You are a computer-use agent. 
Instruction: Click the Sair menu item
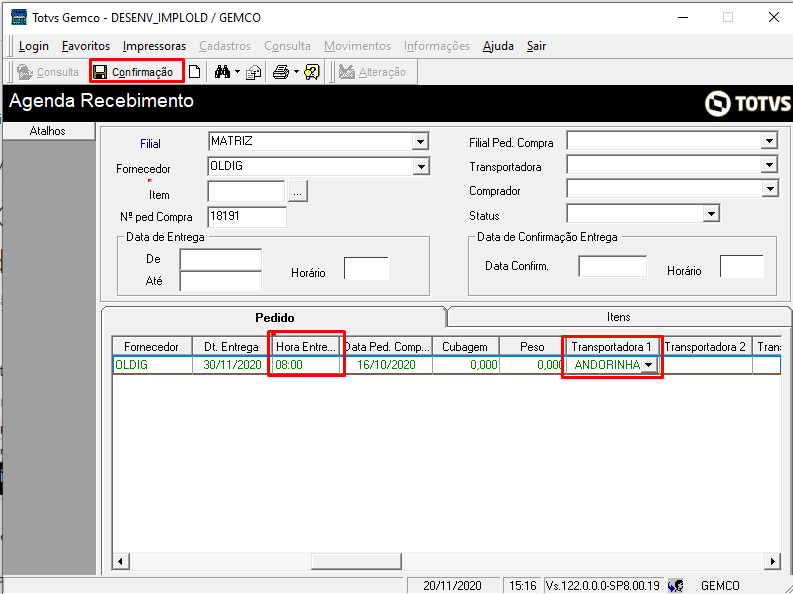[536, 46]
